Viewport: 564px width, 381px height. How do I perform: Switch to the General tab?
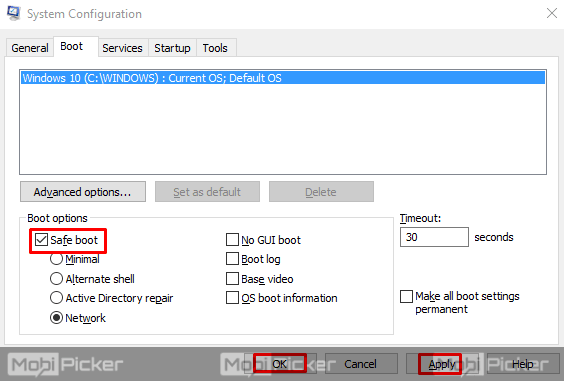[x=30, y=48]
